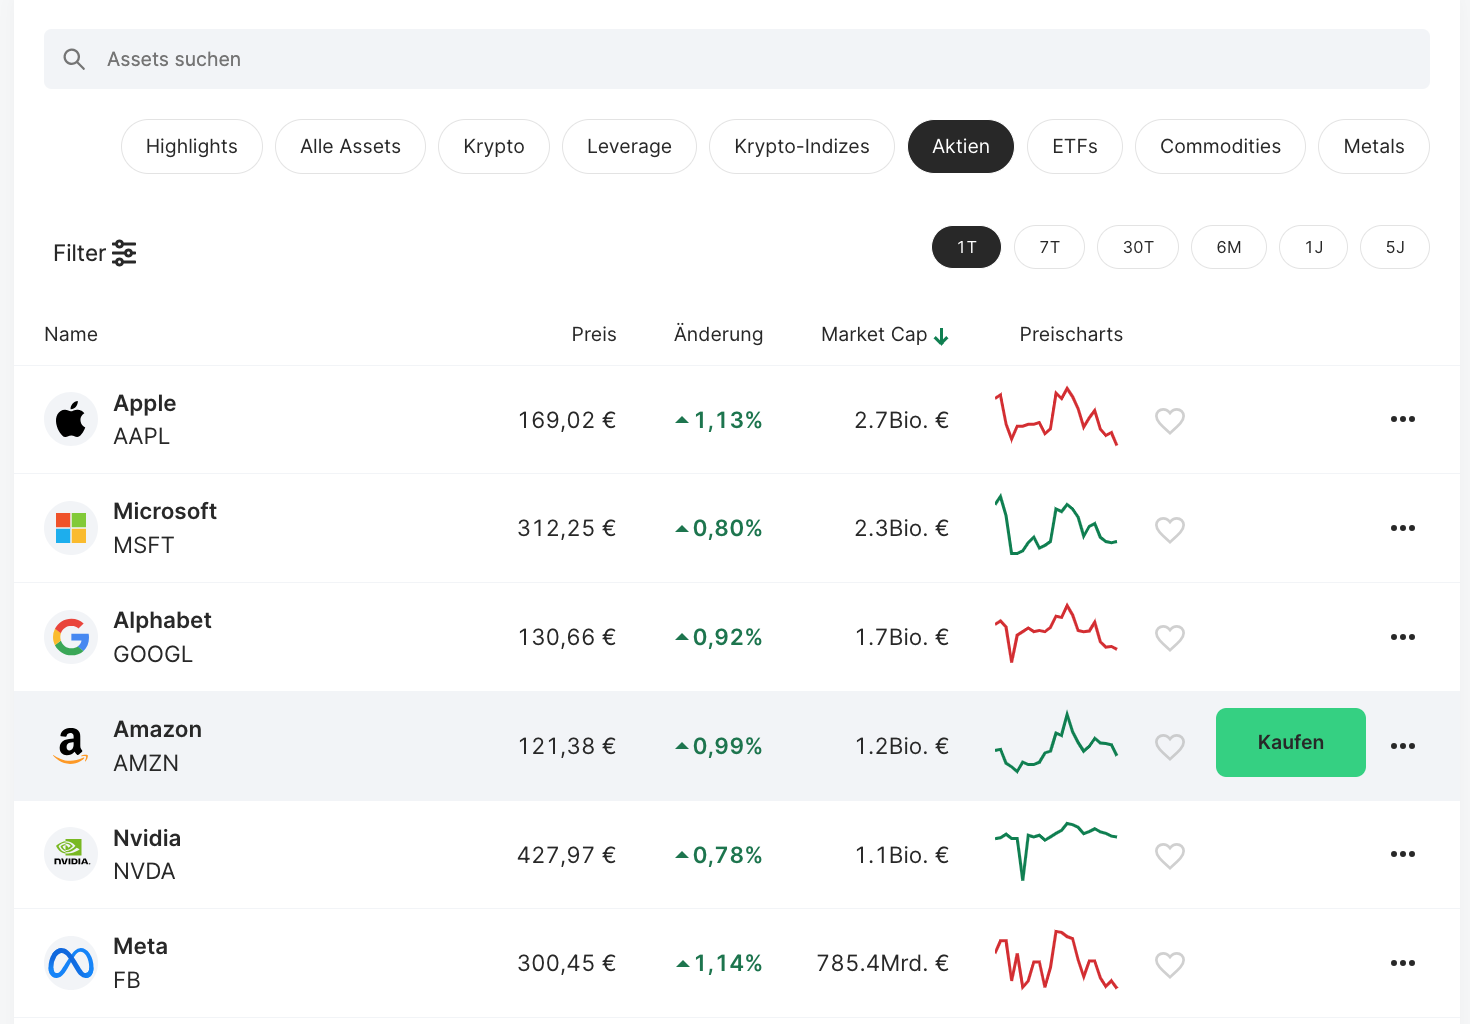Open the three-dot menu for Meta
The image size is (1470, 1024).
click(x=1402, y=963)
